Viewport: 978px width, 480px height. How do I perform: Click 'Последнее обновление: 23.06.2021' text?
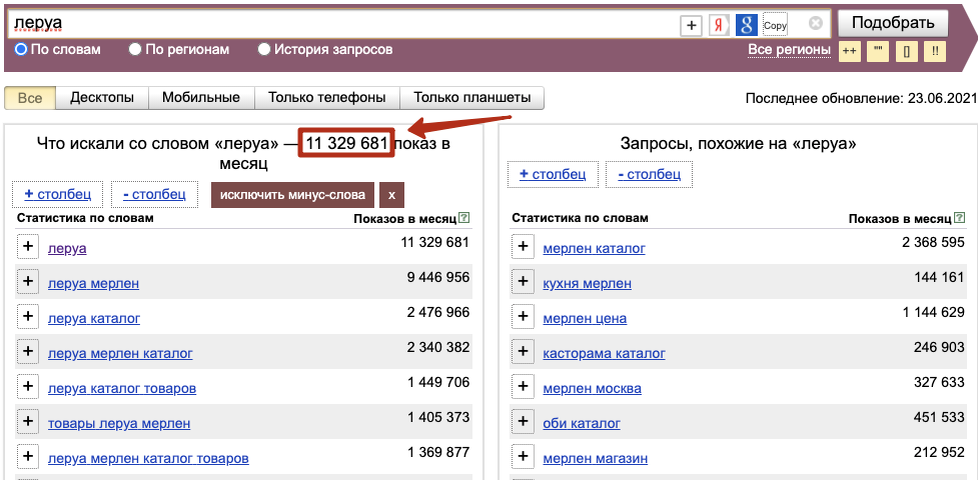point(861,98)
